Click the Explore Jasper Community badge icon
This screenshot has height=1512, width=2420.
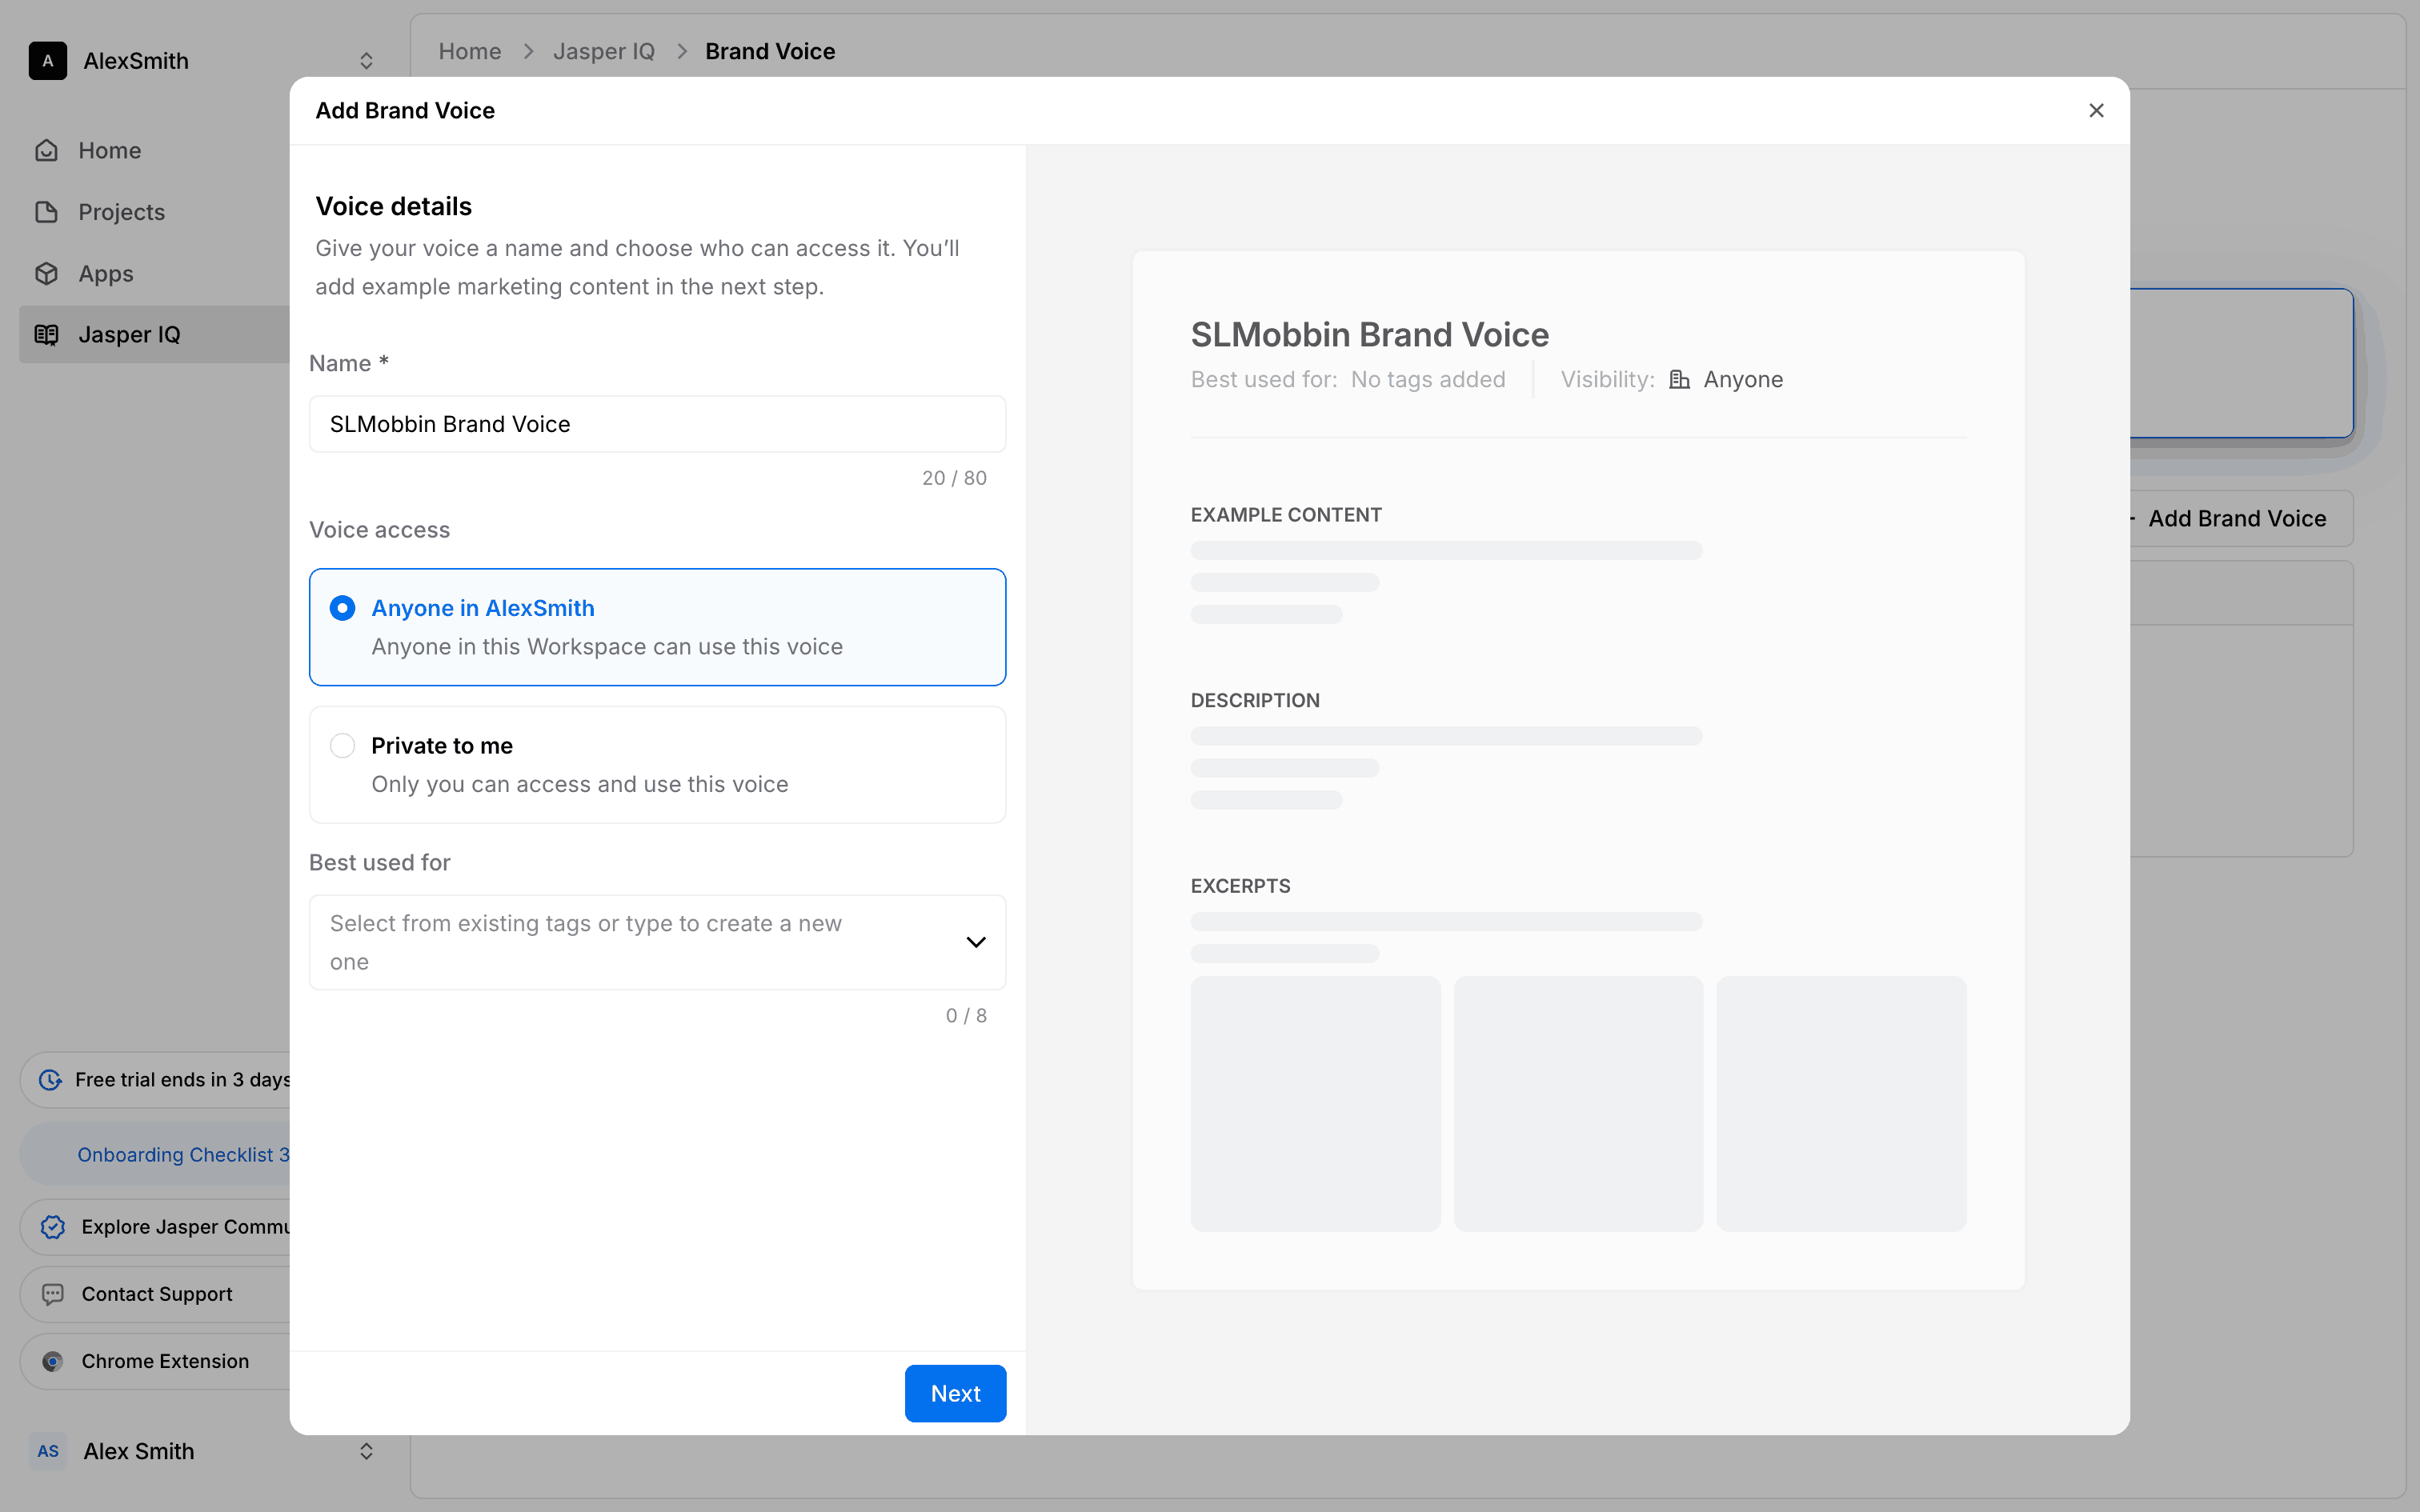(x=53, y=1227)
